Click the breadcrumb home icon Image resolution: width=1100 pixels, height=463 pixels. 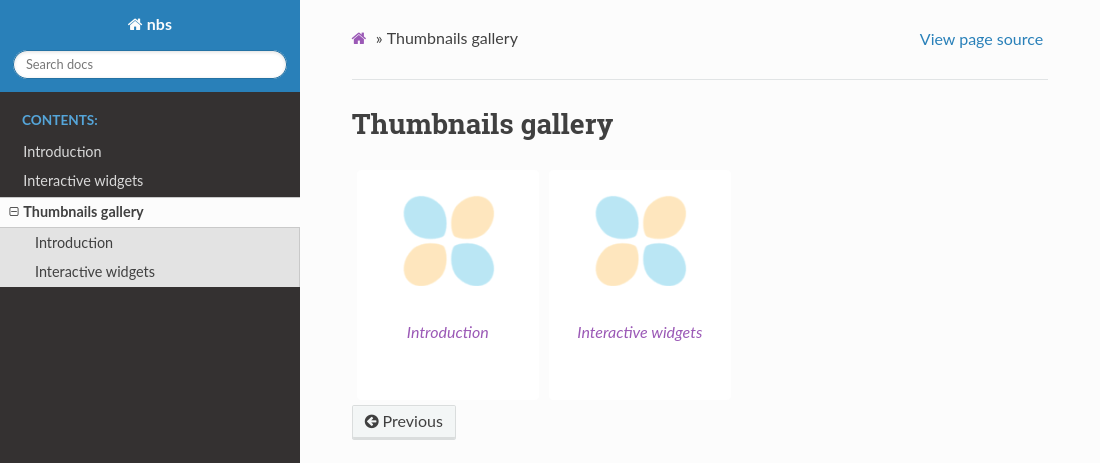(x=359, y=39)
